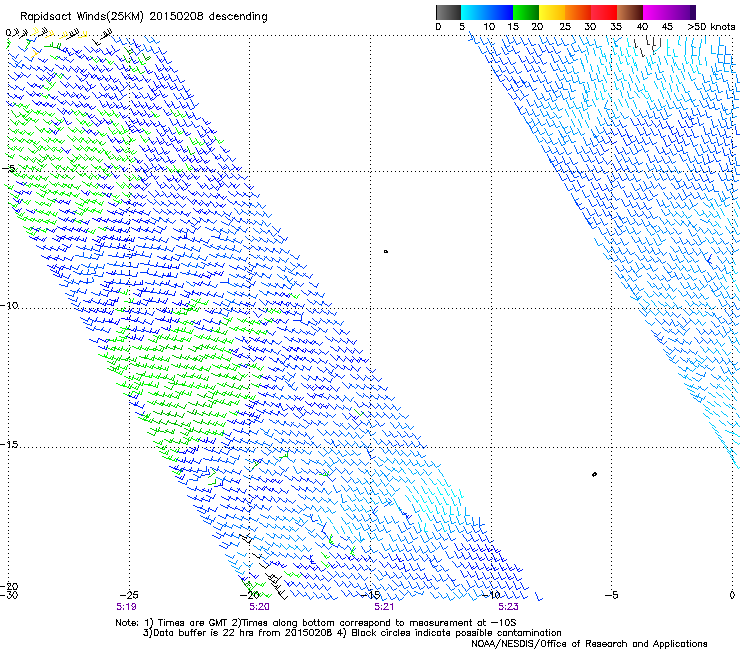
Task: Click the dark purple >50 knots legend swatch
Action: pyautogui.click(x=692, y=12)
